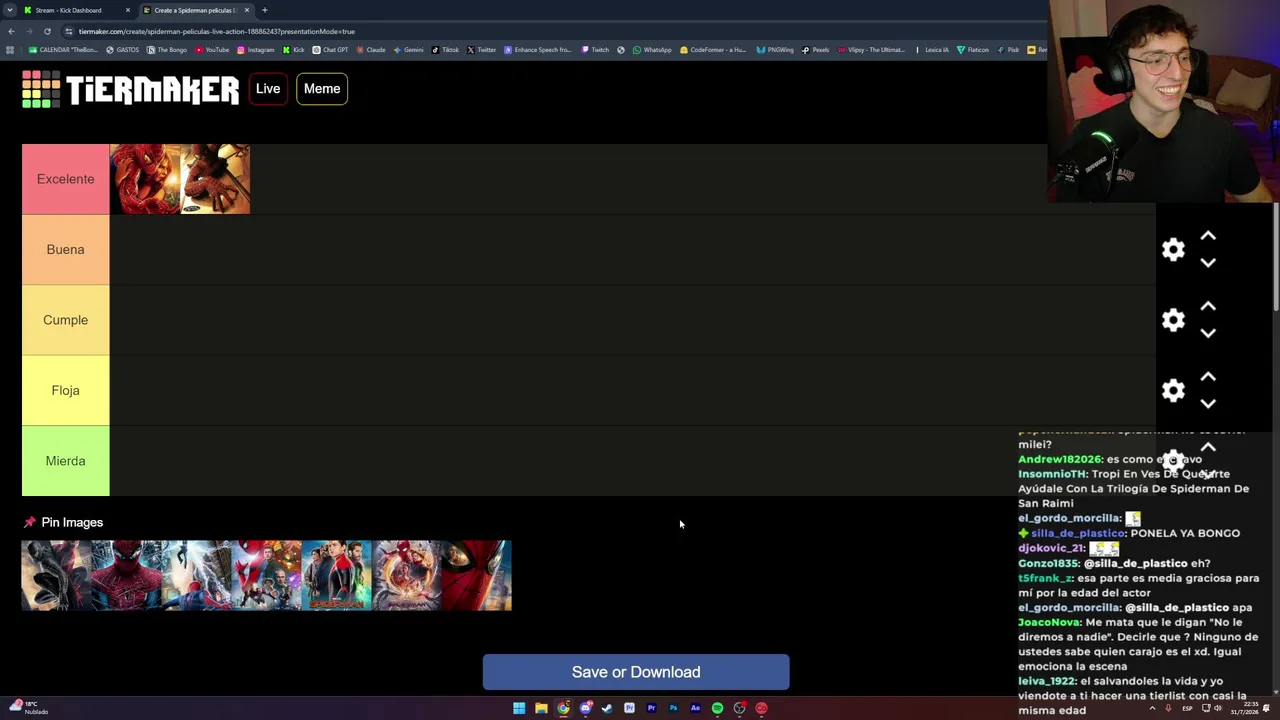Pick the Spider-Man with Iron Man poster

pos(267,576)
